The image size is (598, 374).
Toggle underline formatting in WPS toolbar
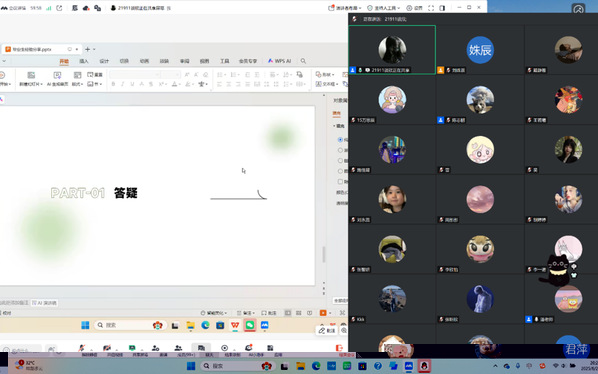pos(132,84)
